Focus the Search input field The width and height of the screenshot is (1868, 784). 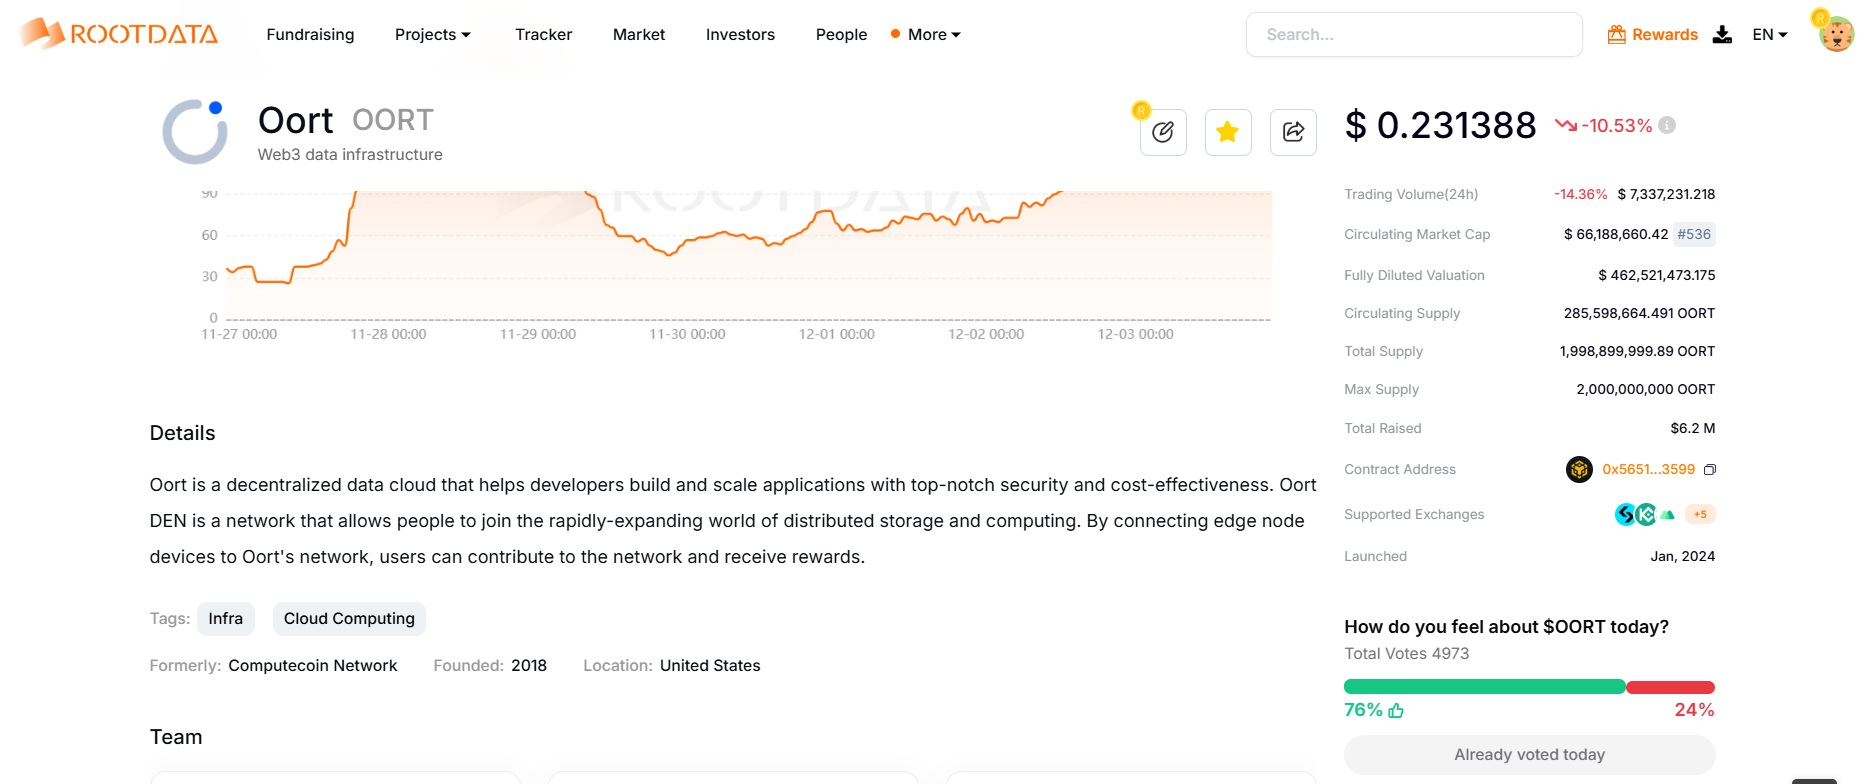[1414, 34]
